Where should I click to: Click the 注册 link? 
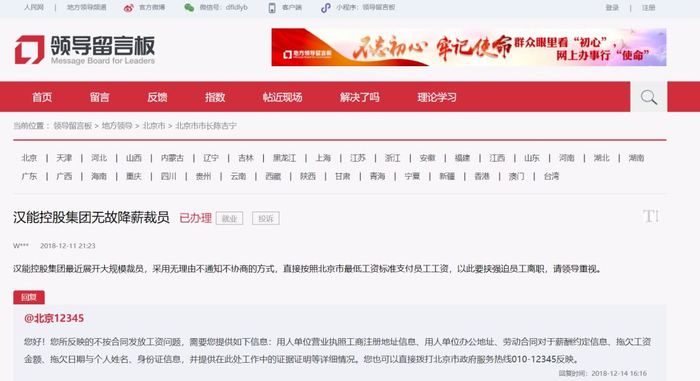(648, 8)
